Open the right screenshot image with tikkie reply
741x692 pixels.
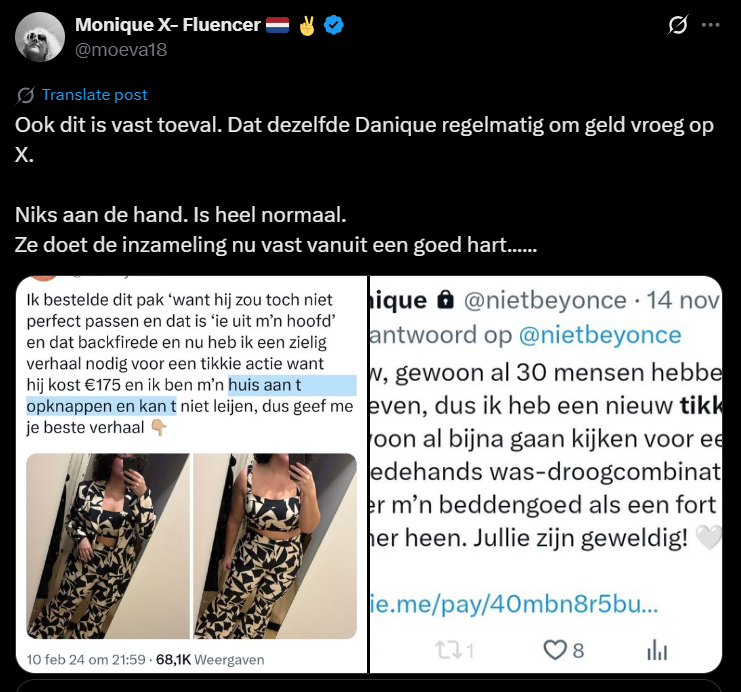point(546,474)
